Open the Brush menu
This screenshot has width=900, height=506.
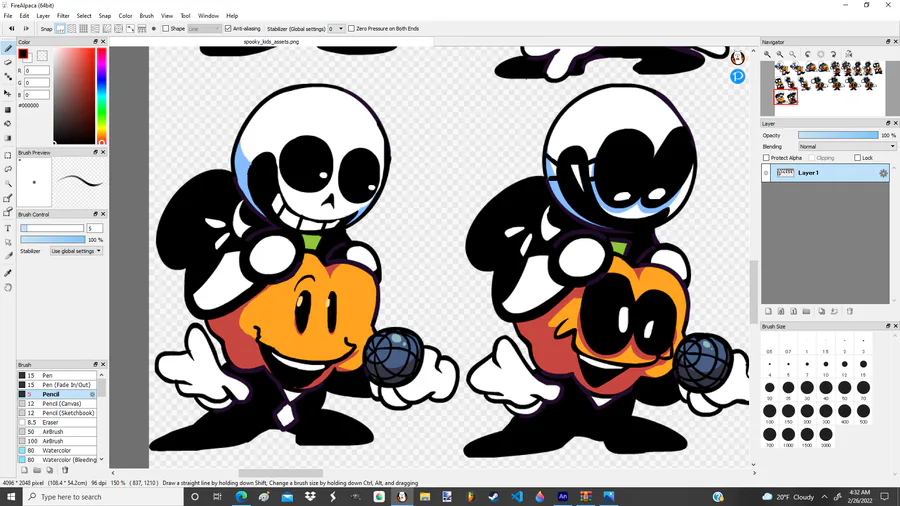pyautogui.click(x=146, y=16)
